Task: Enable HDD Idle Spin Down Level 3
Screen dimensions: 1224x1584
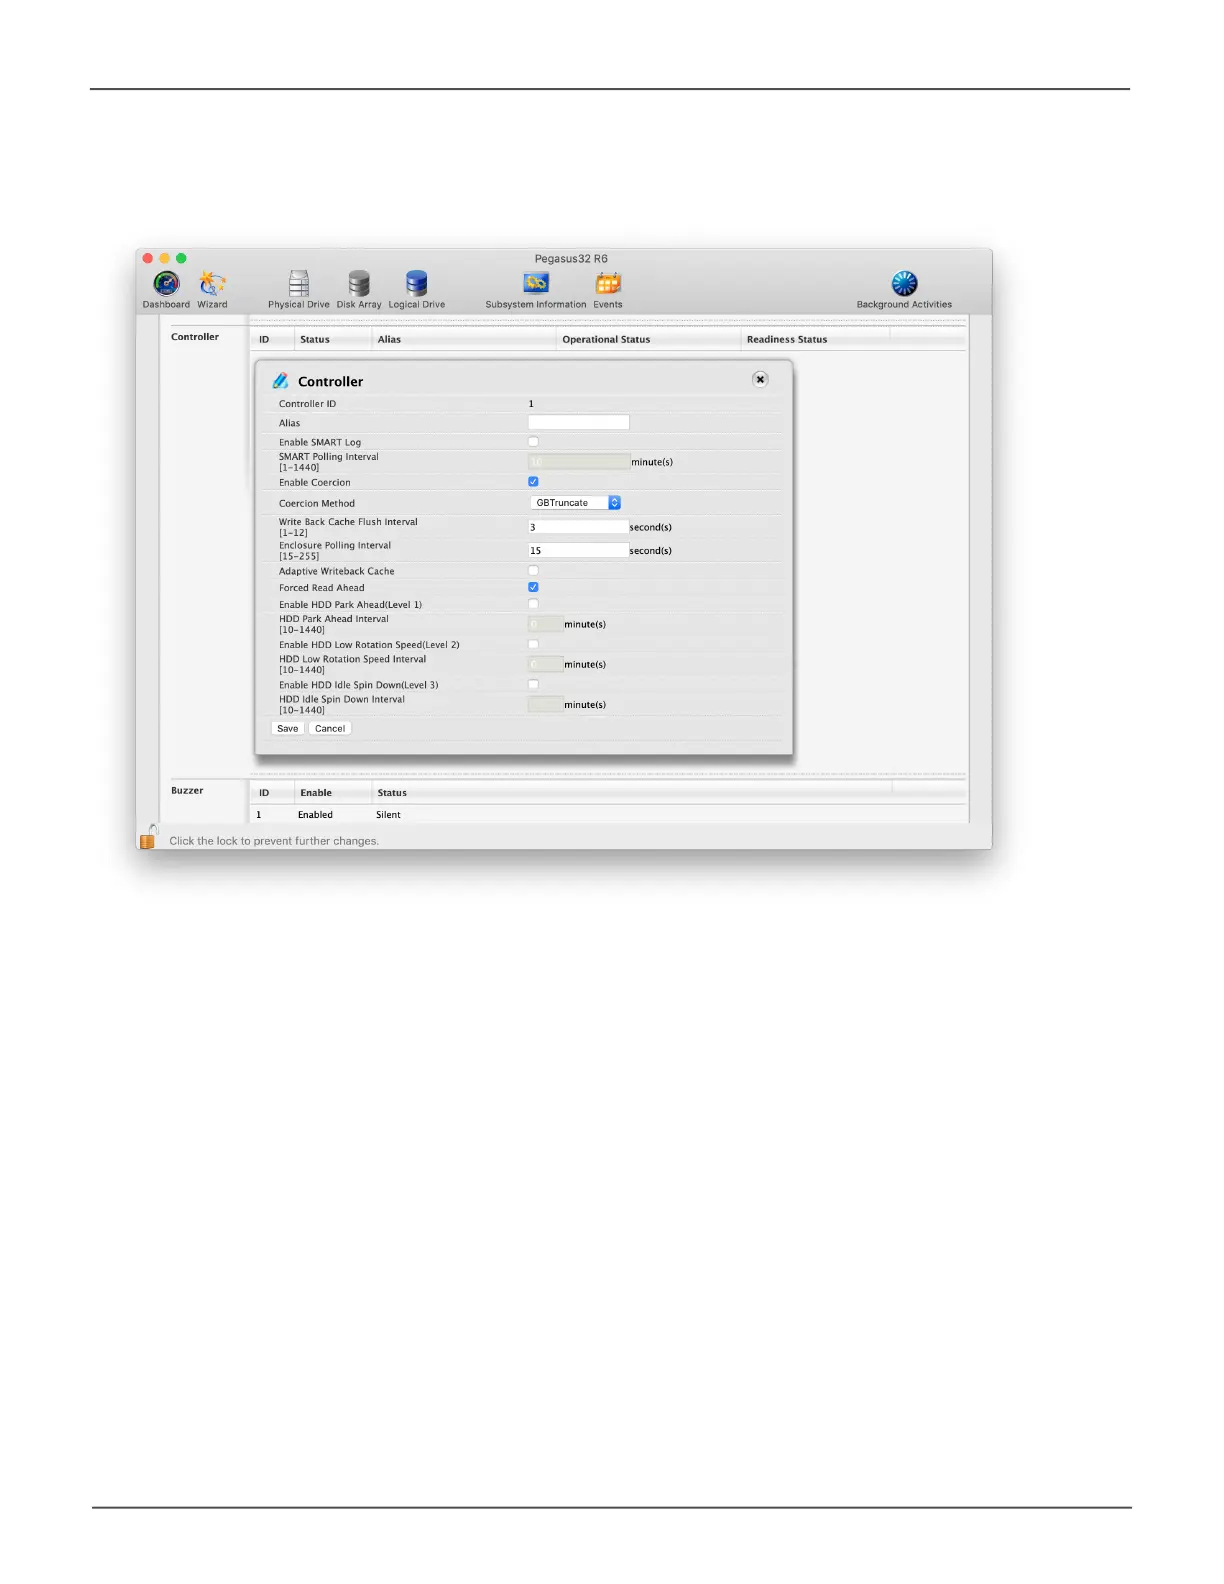Action: pos(533,684)
